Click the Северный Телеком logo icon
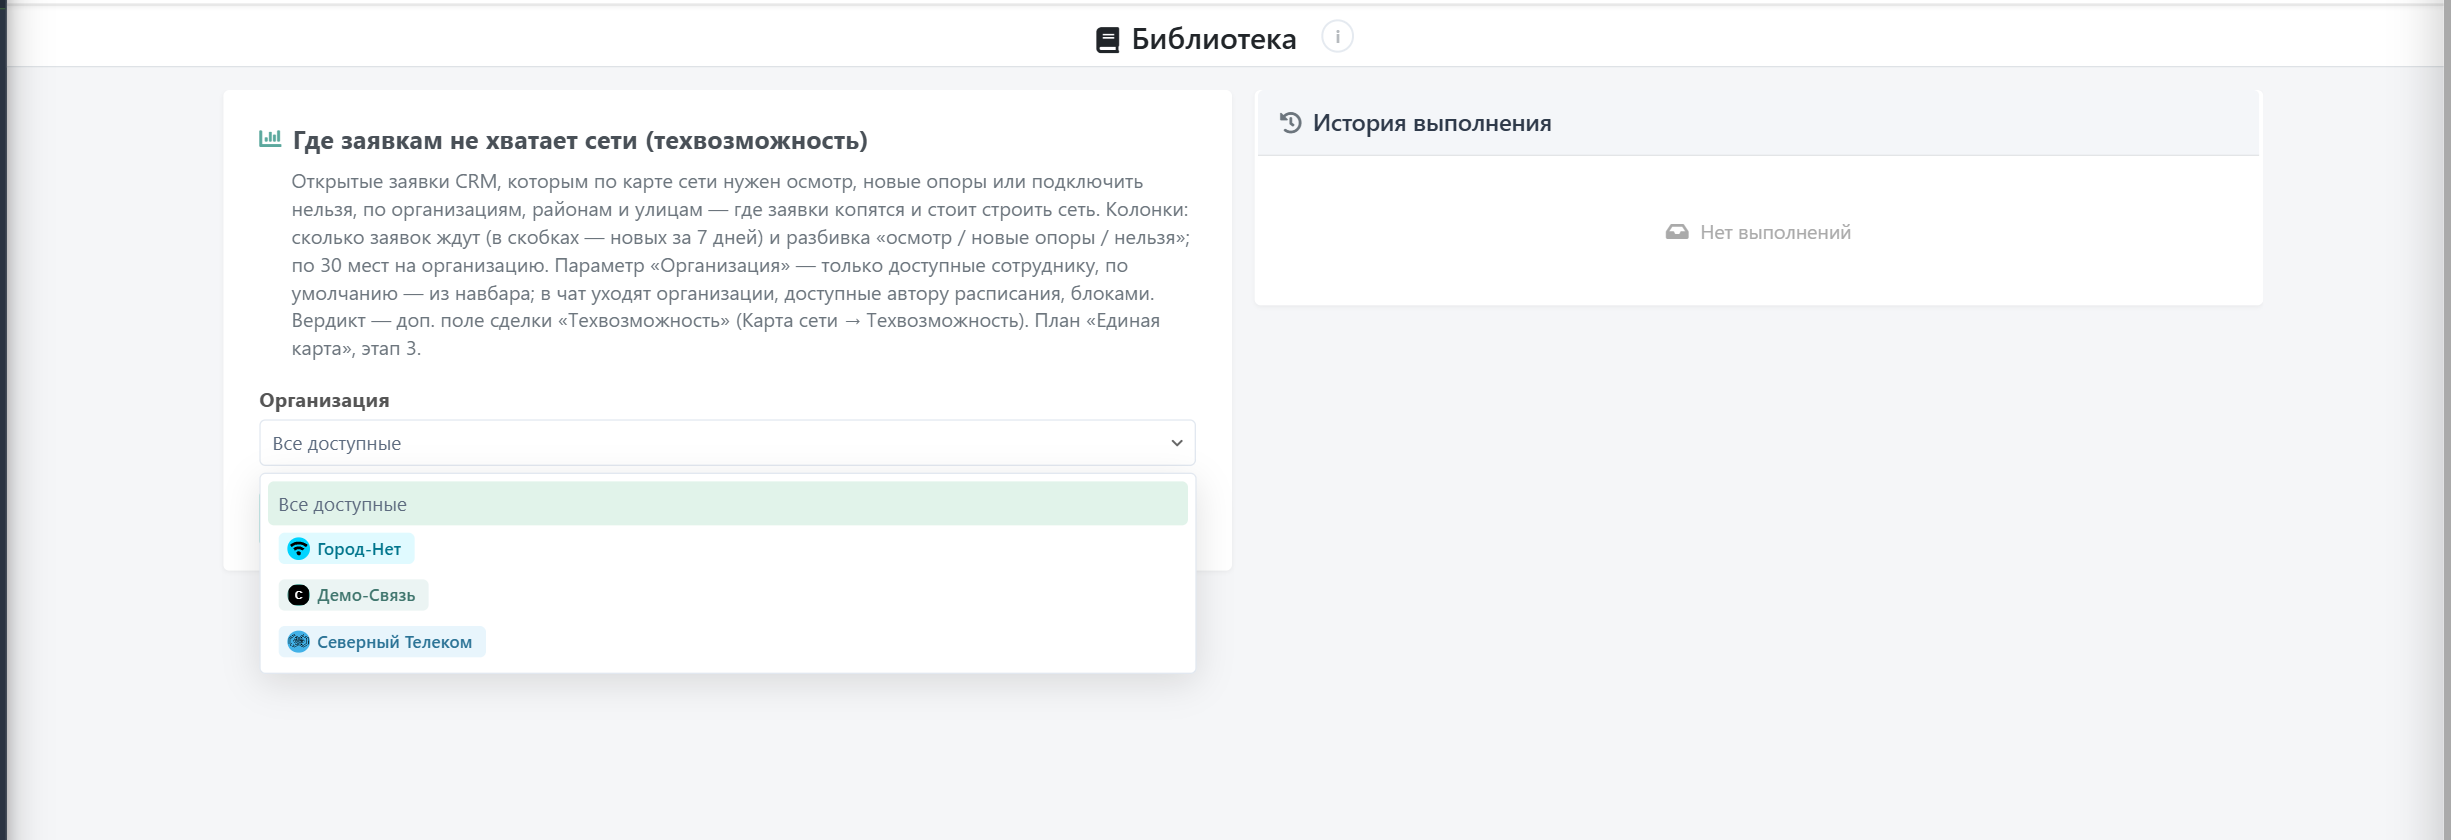2451x840 pixels. click(299, 642)
